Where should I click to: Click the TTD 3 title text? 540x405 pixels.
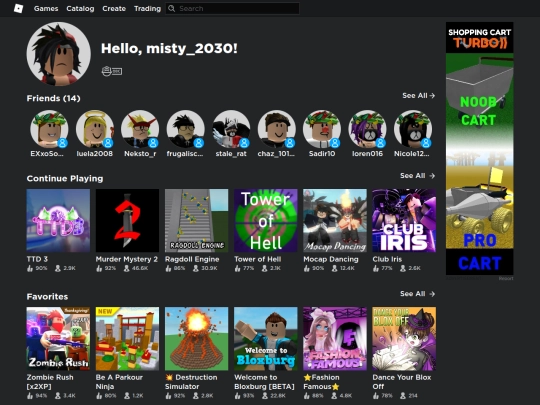pos(37,259)
